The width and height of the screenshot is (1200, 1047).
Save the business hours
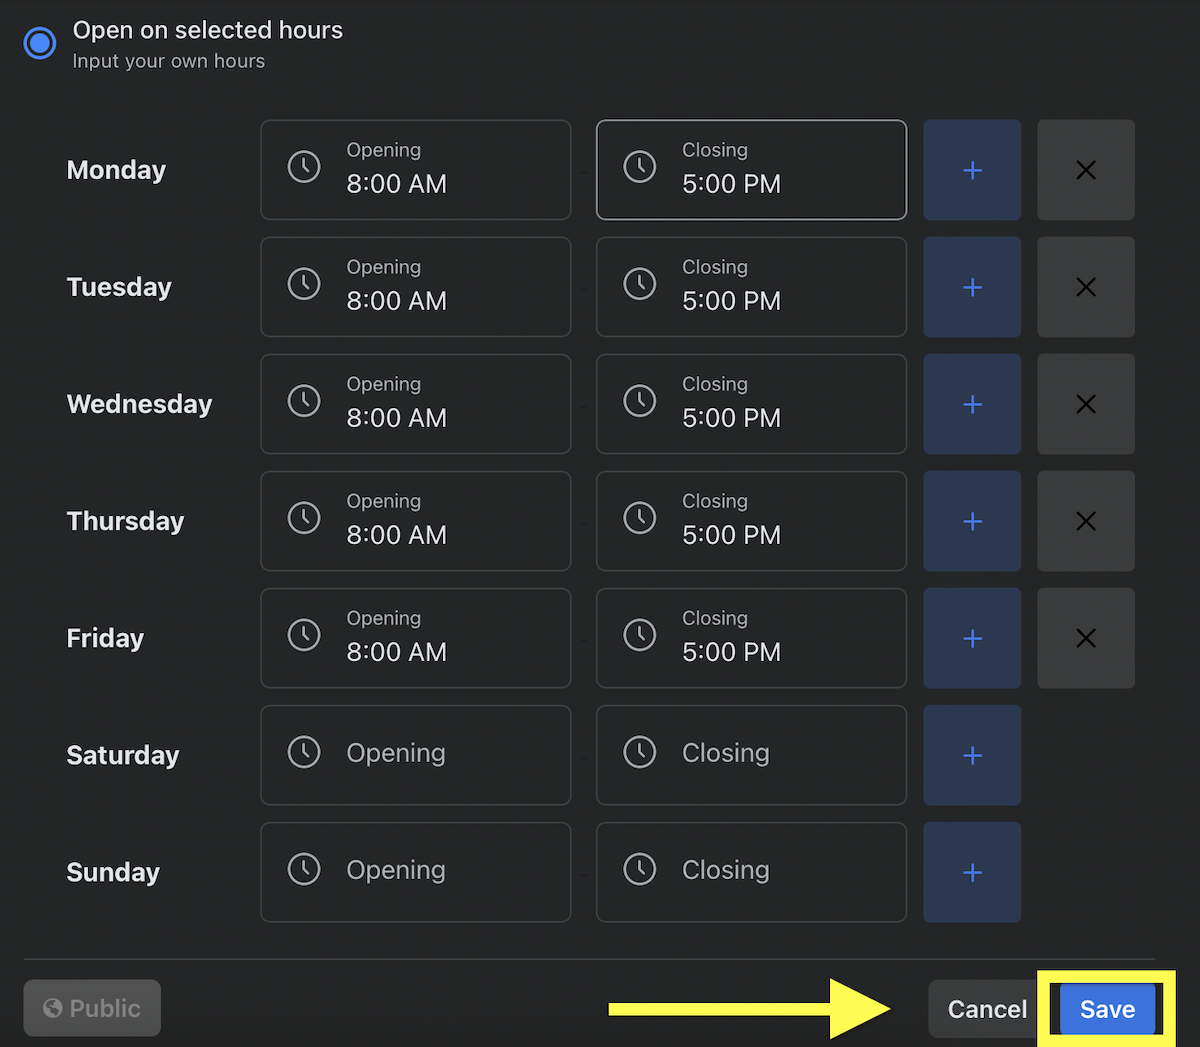(1106, 1009)
